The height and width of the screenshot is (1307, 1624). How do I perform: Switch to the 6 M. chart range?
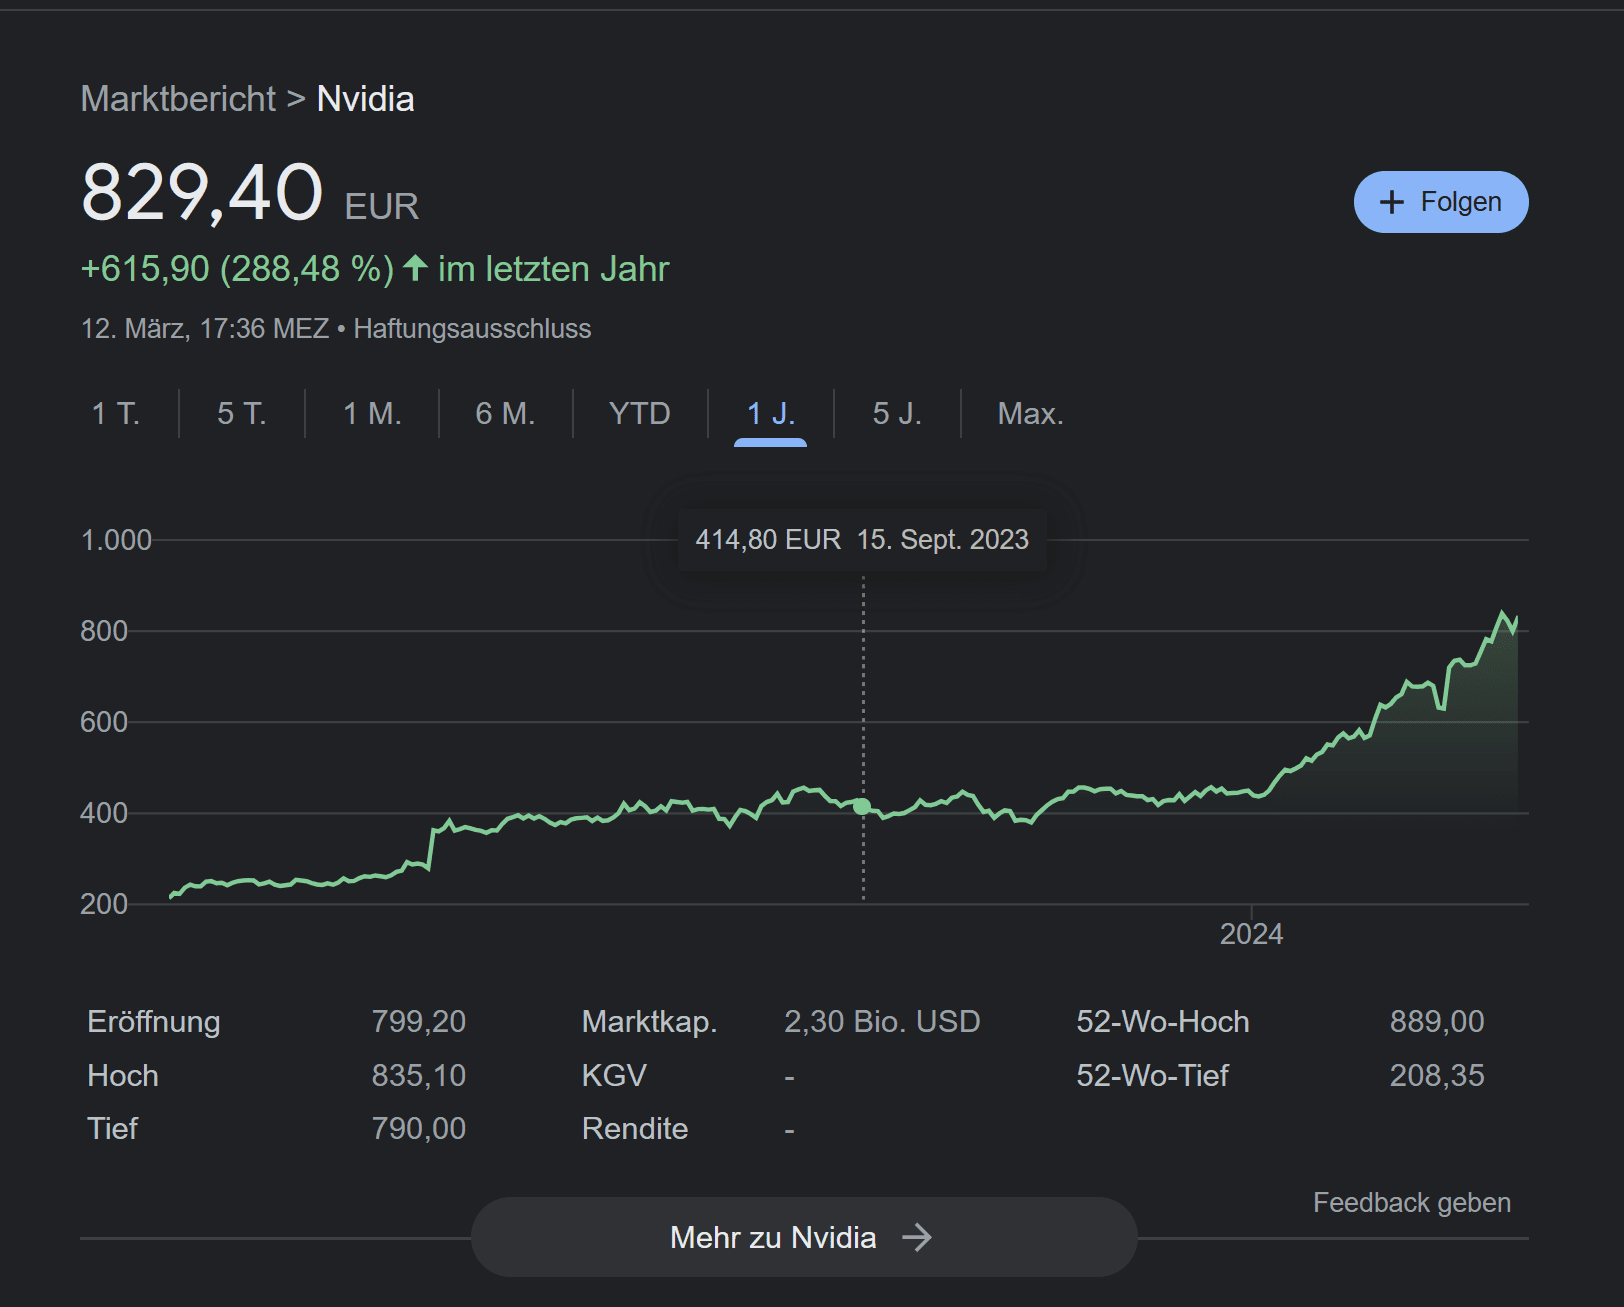tap(505, 413)
